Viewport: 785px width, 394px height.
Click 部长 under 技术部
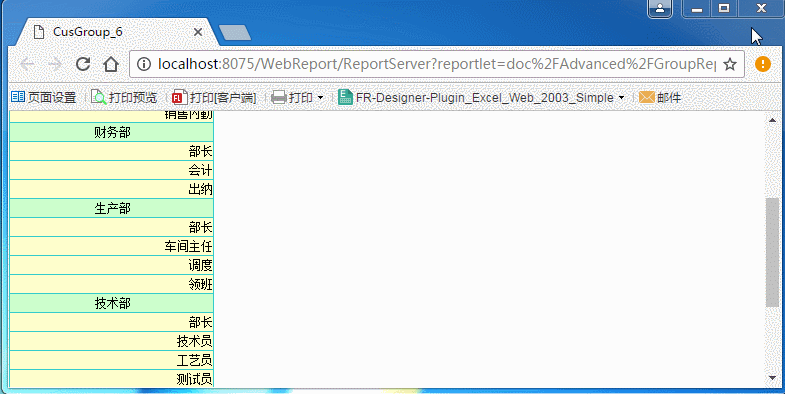point(112,322)
